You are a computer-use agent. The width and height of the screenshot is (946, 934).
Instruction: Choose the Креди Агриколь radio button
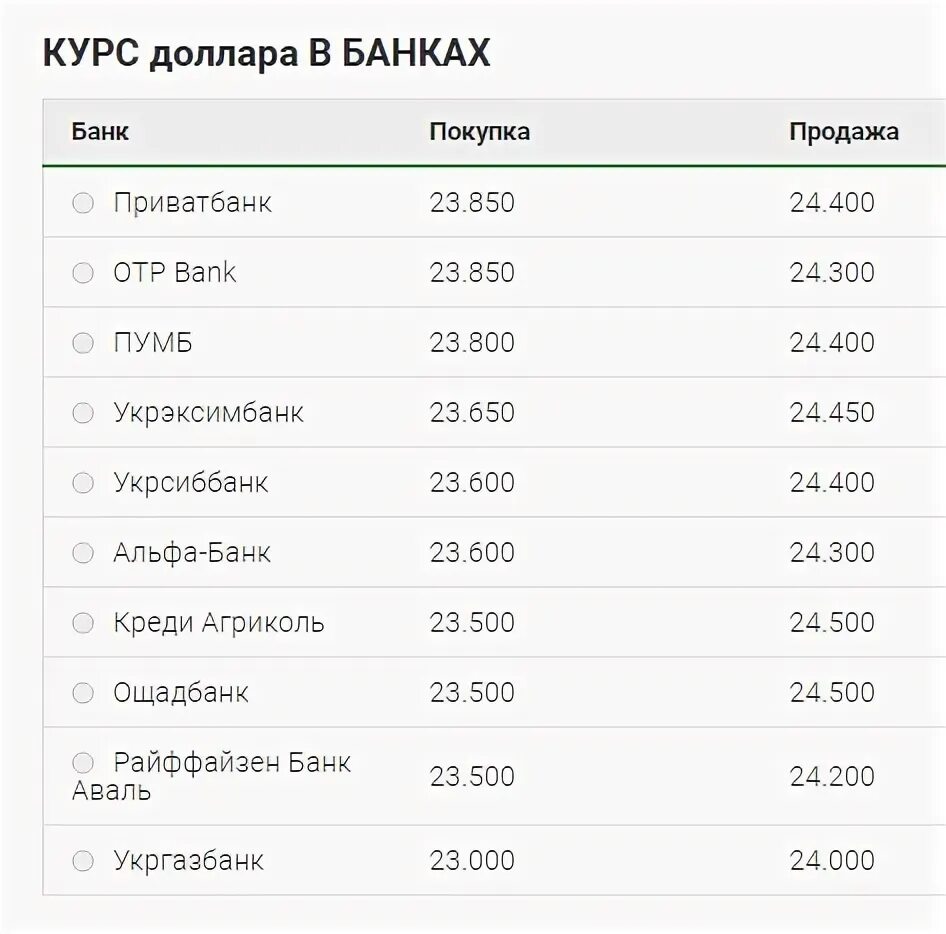coord(83,623)
